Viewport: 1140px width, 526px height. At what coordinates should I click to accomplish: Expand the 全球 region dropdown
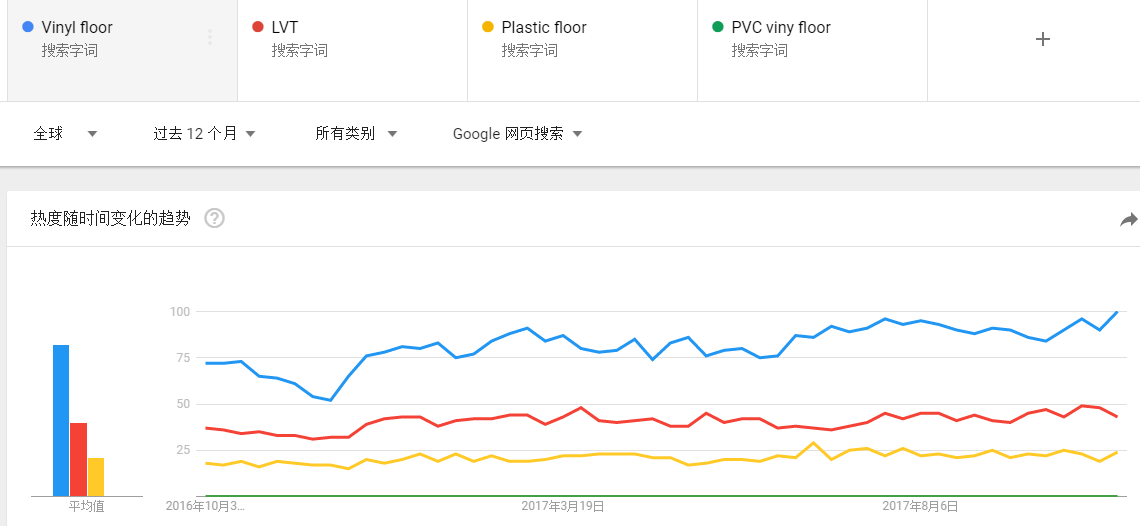tap(65, 134)
